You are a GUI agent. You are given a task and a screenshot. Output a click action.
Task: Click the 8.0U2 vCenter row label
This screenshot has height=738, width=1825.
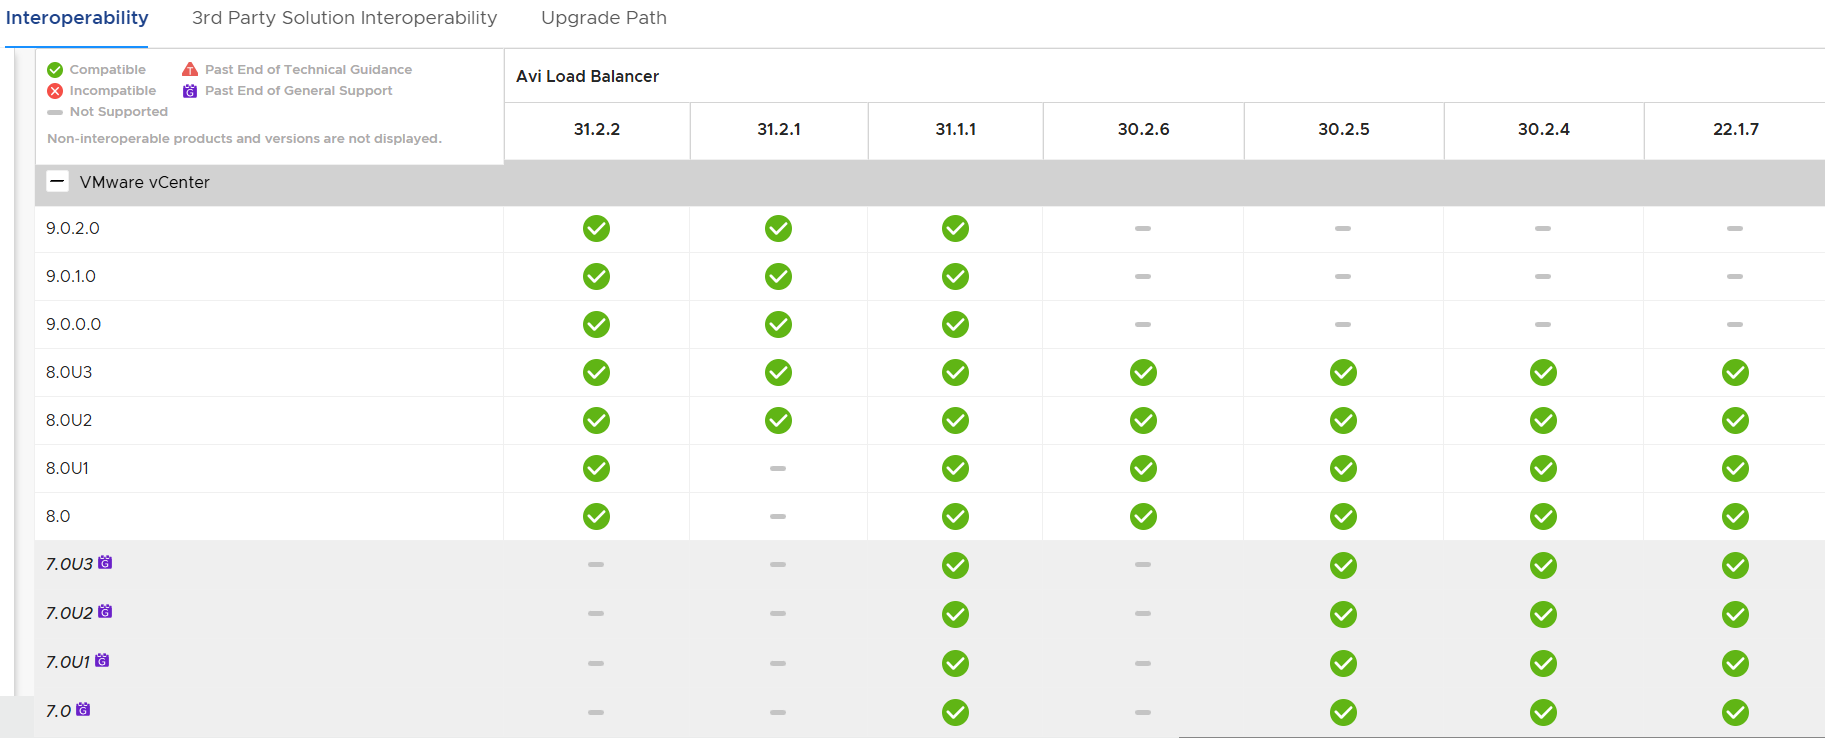[x=69, y=420]
